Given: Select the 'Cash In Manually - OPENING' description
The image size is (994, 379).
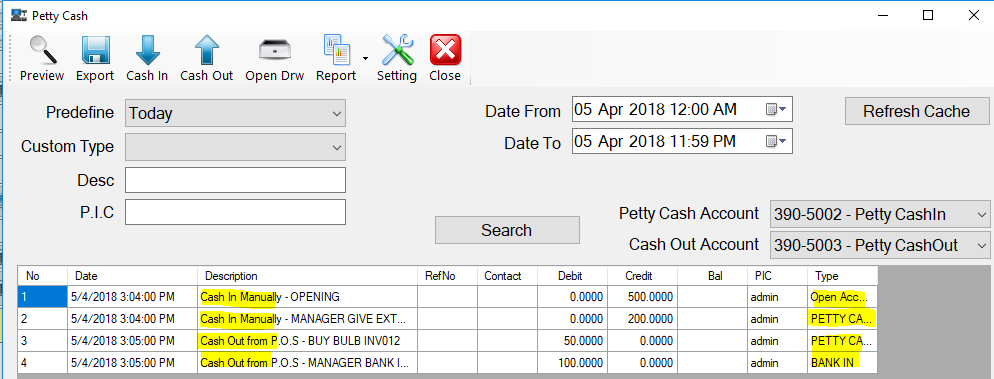Looking at the screenshot, I should click(307, 296).
